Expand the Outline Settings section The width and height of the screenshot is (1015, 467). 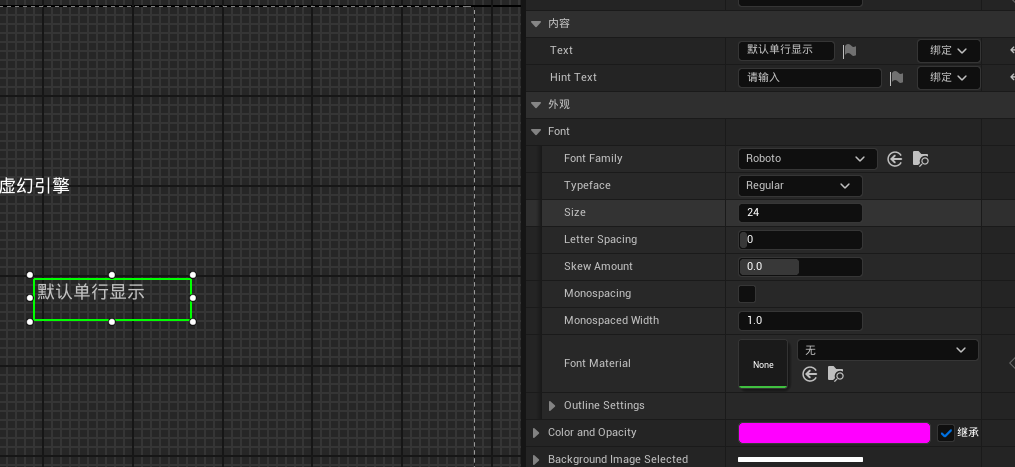click(553, 406)
